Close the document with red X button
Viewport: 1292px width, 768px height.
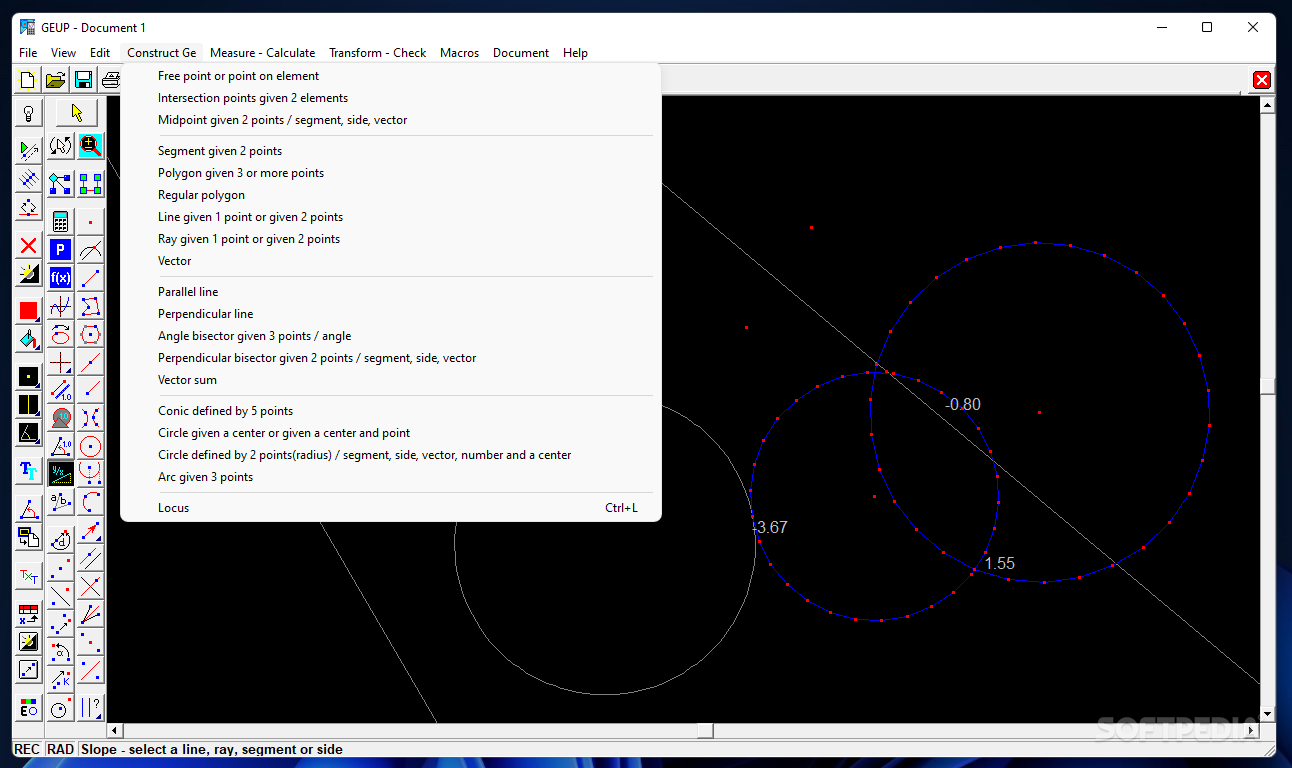[1262, 80]
